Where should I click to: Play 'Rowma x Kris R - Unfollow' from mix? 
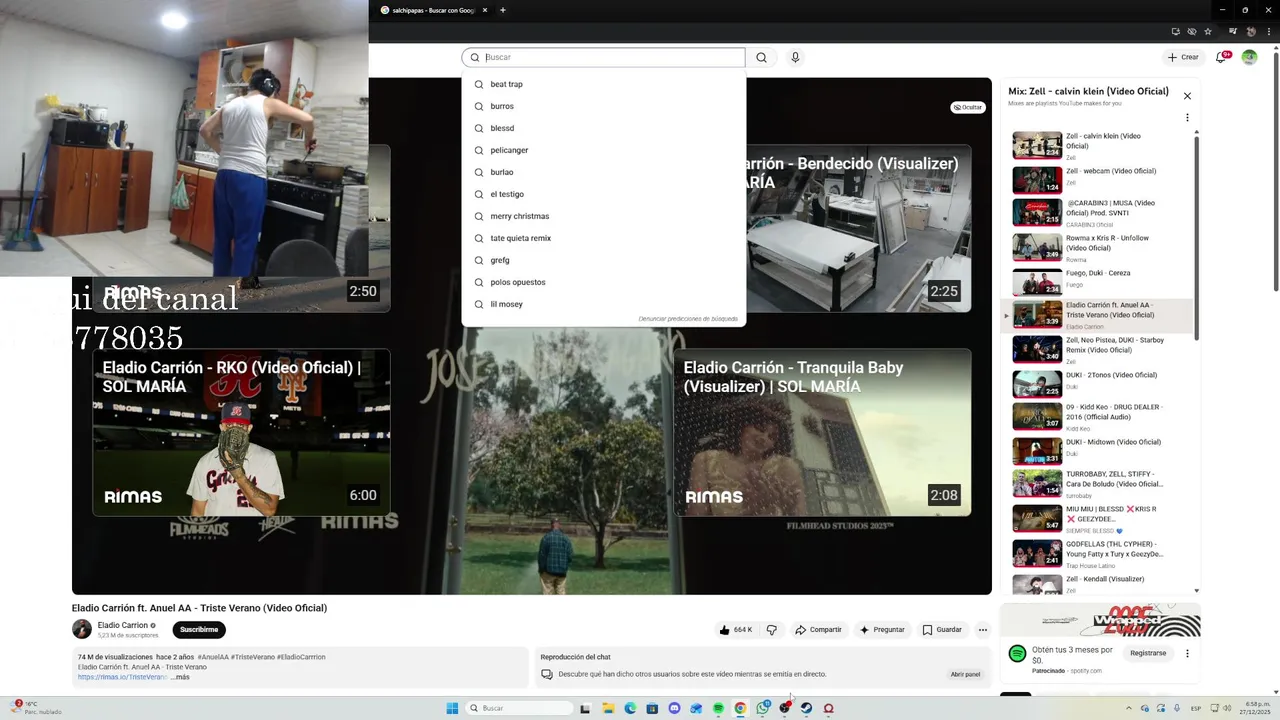point(1098,247)
